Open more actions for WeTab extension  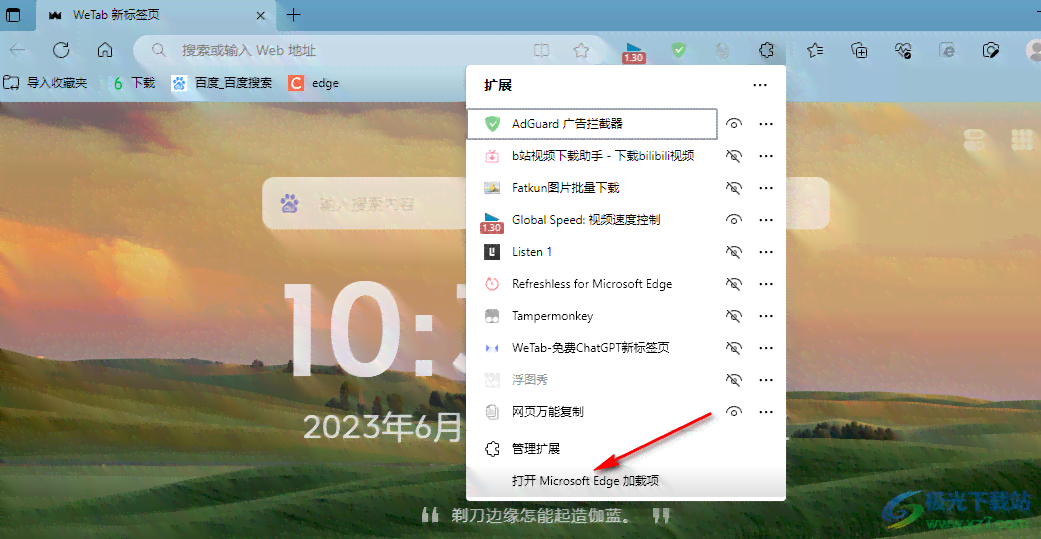pos(766,348)
